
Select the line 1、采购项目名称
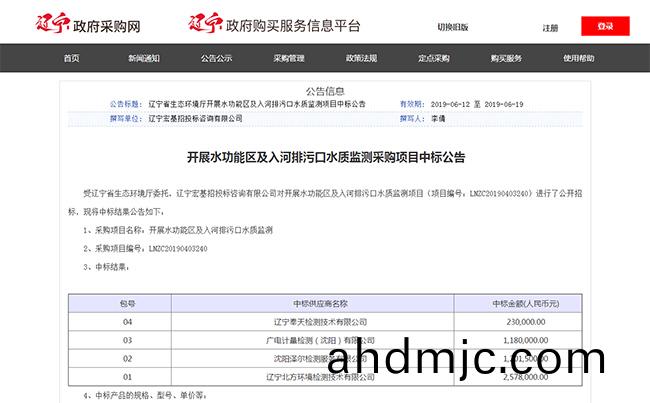coord(178,231)
